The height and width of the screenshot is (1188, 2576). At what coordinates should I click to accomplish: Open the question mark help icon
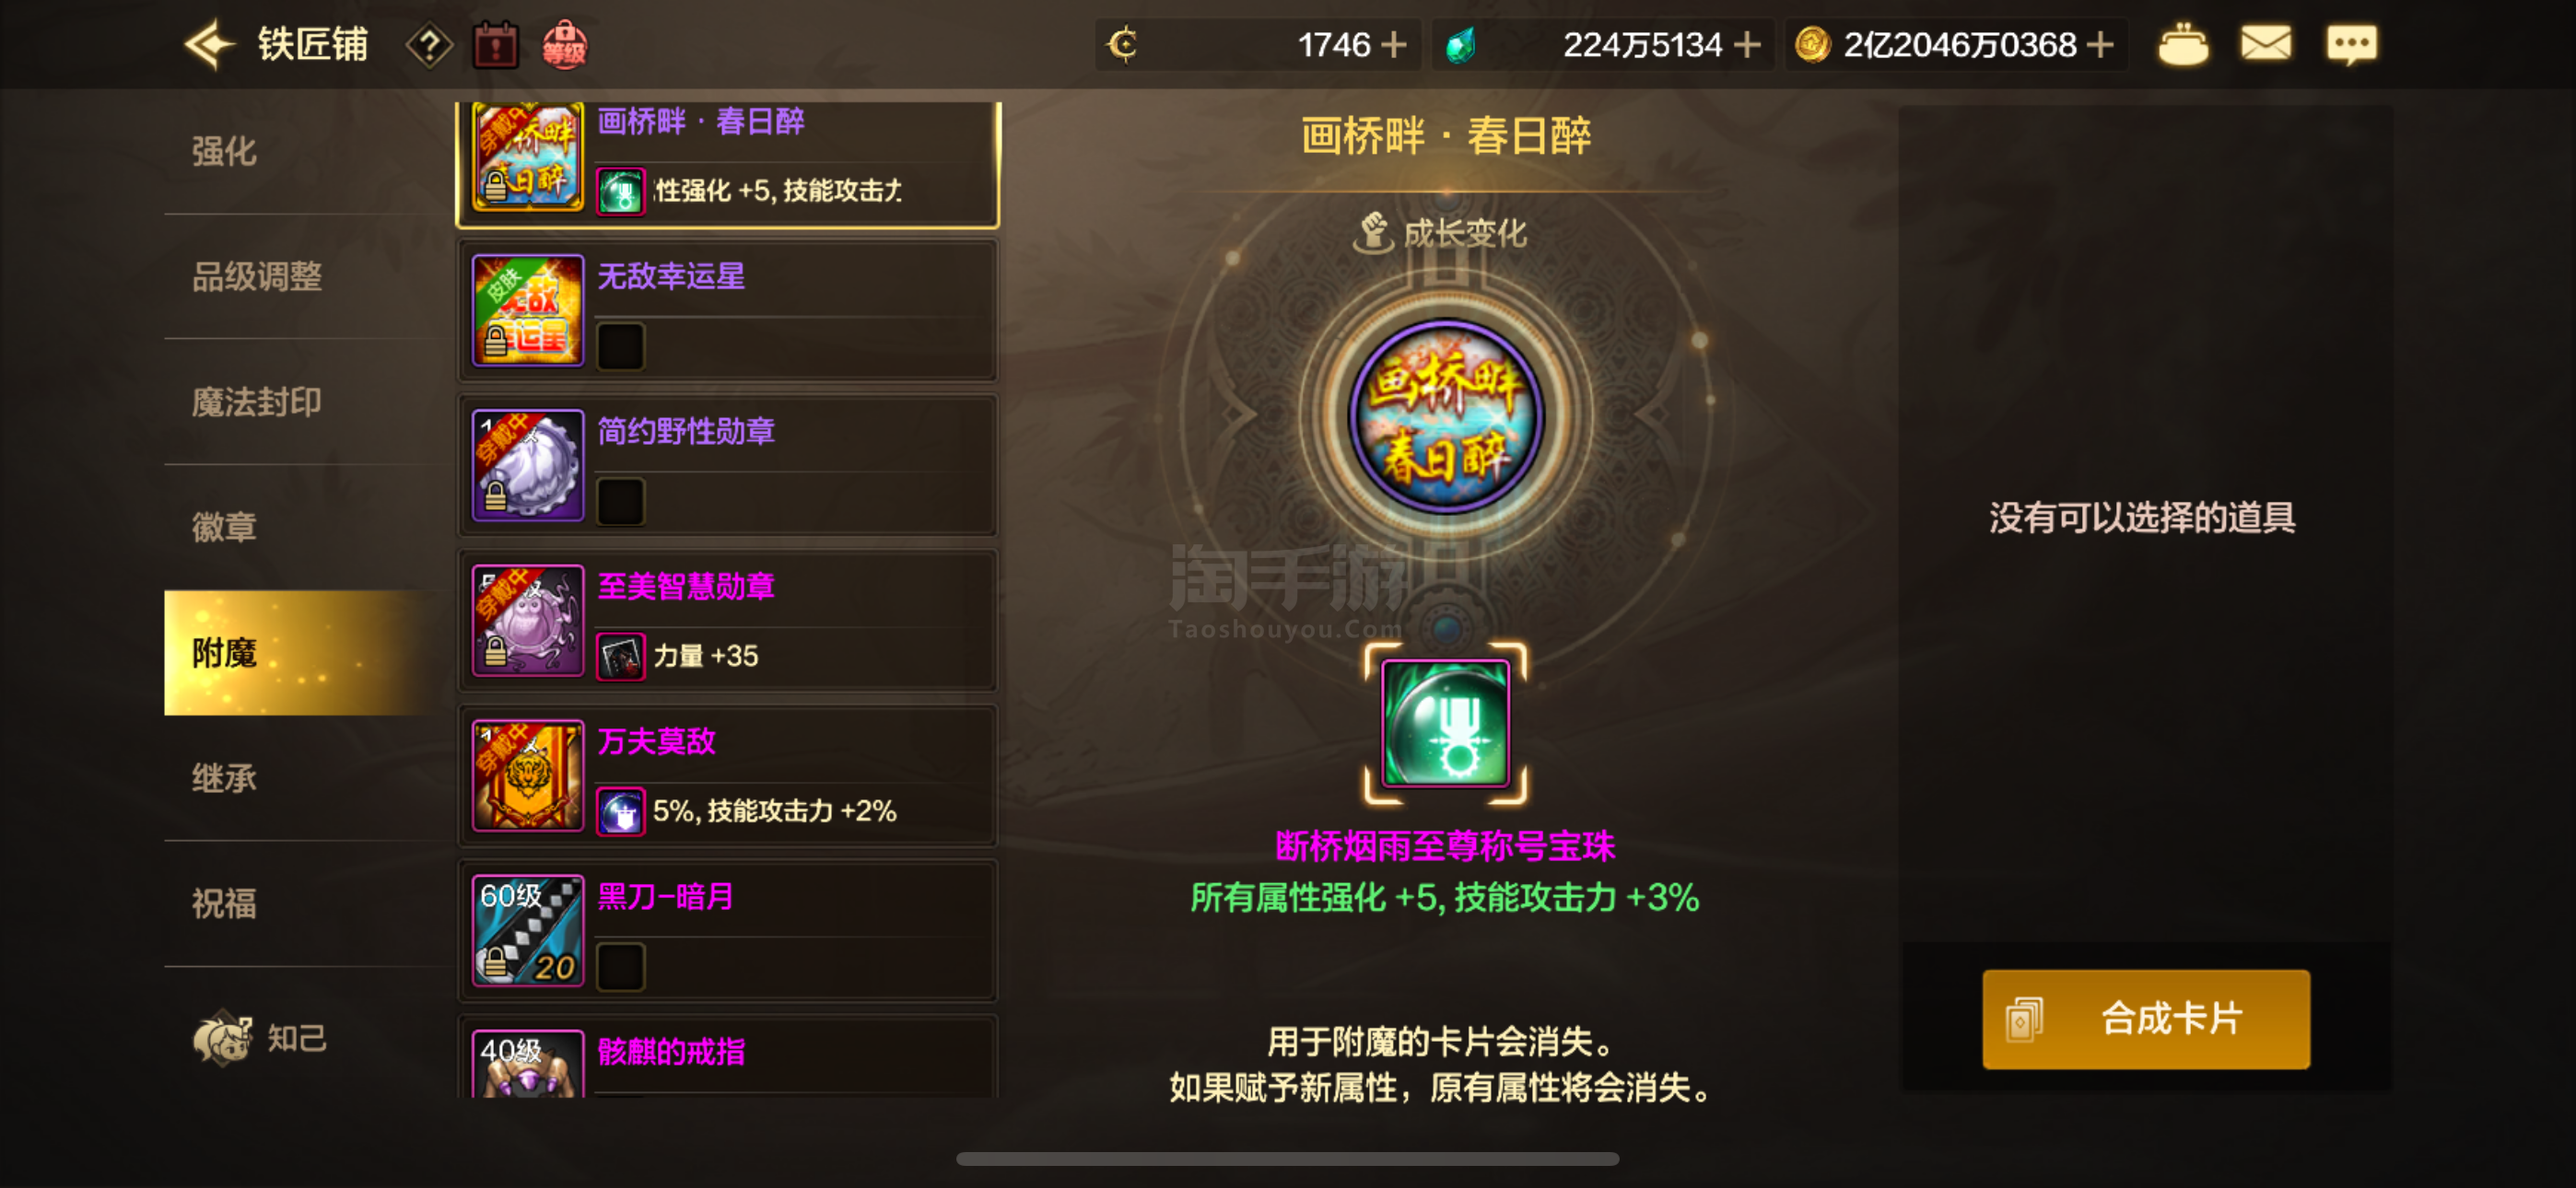click(429, 46)
